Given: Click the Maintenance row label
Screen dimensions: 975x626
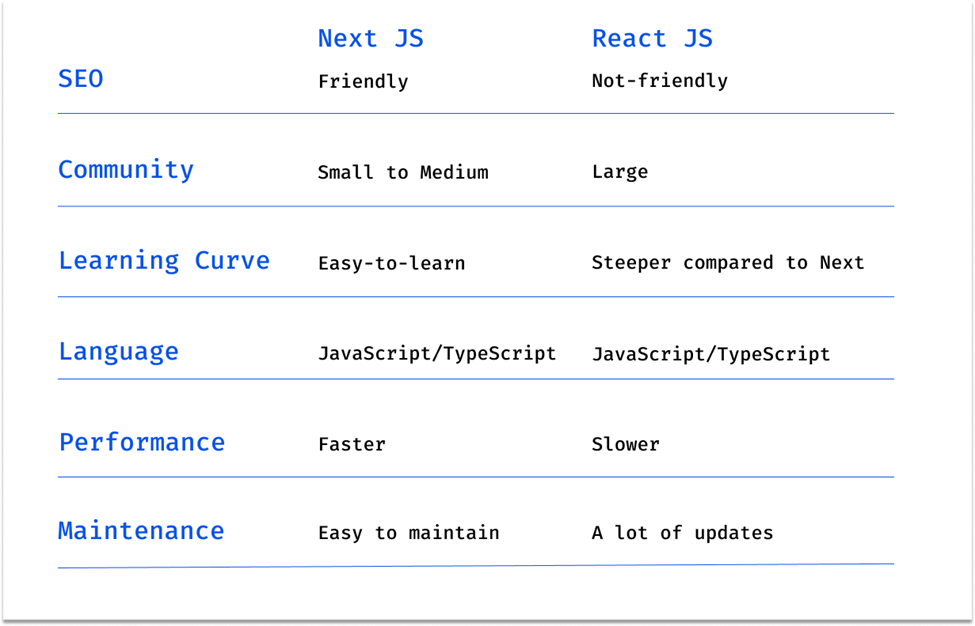Looking at the screenshot, I should tap(141, 531).
